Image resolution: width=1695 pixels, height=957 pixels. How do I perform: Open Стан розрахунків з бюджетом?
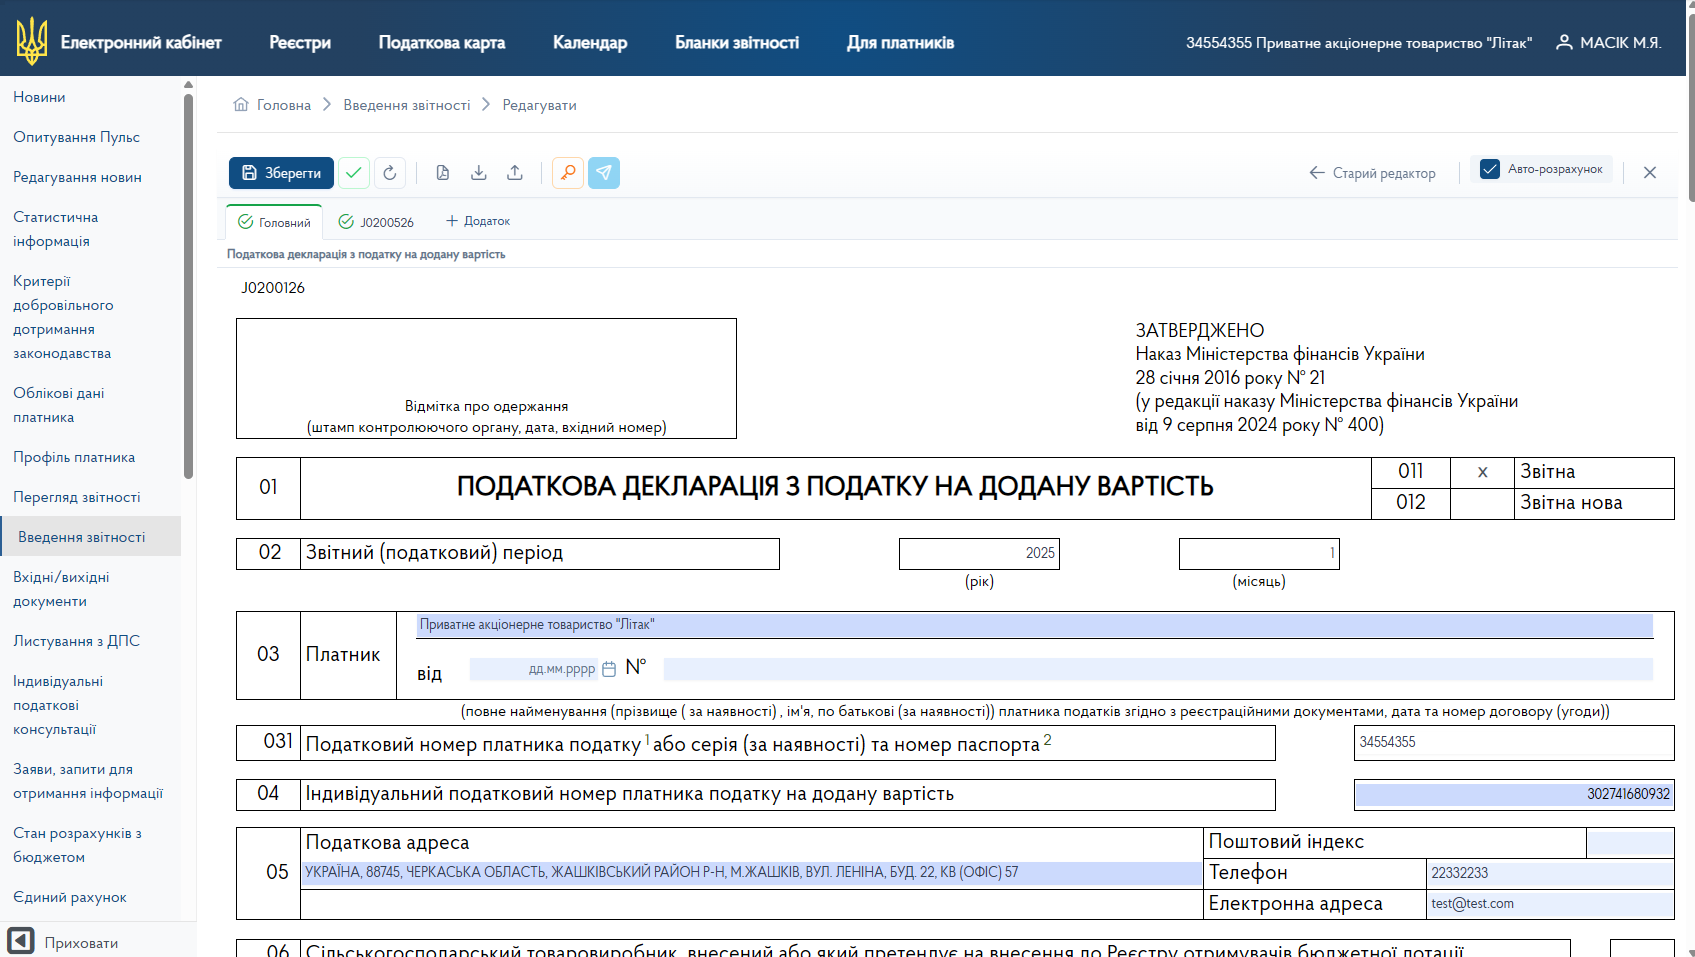[x=77, y=845]
